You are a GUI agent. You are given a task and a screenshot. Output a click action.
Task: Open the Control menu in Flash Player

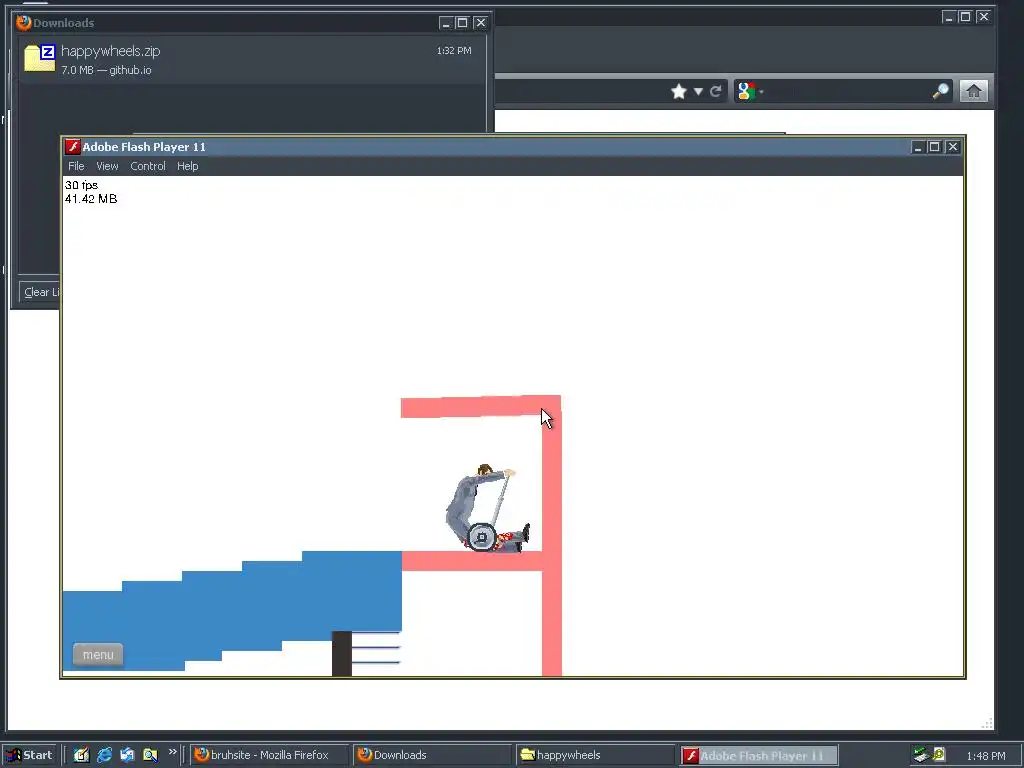(x=148, y=166)
